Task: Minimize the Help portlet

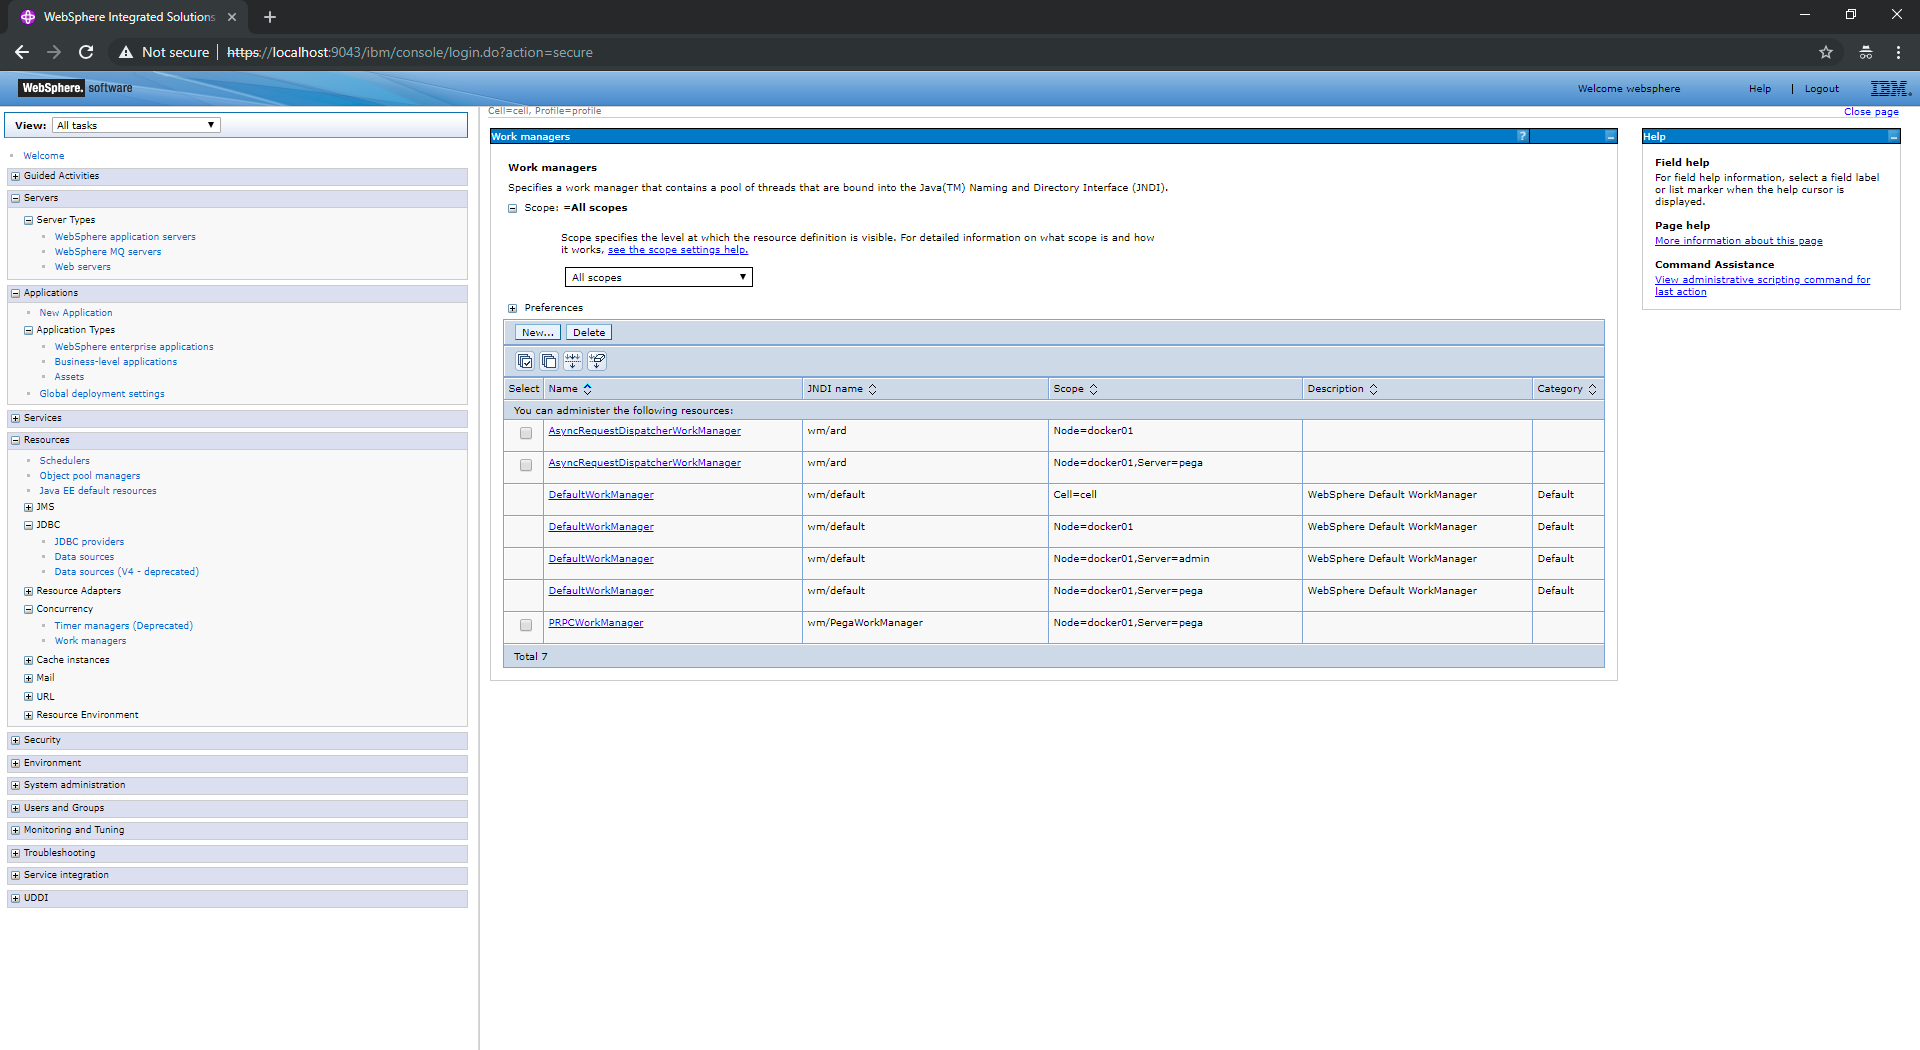Action: tap(1893, 136)
